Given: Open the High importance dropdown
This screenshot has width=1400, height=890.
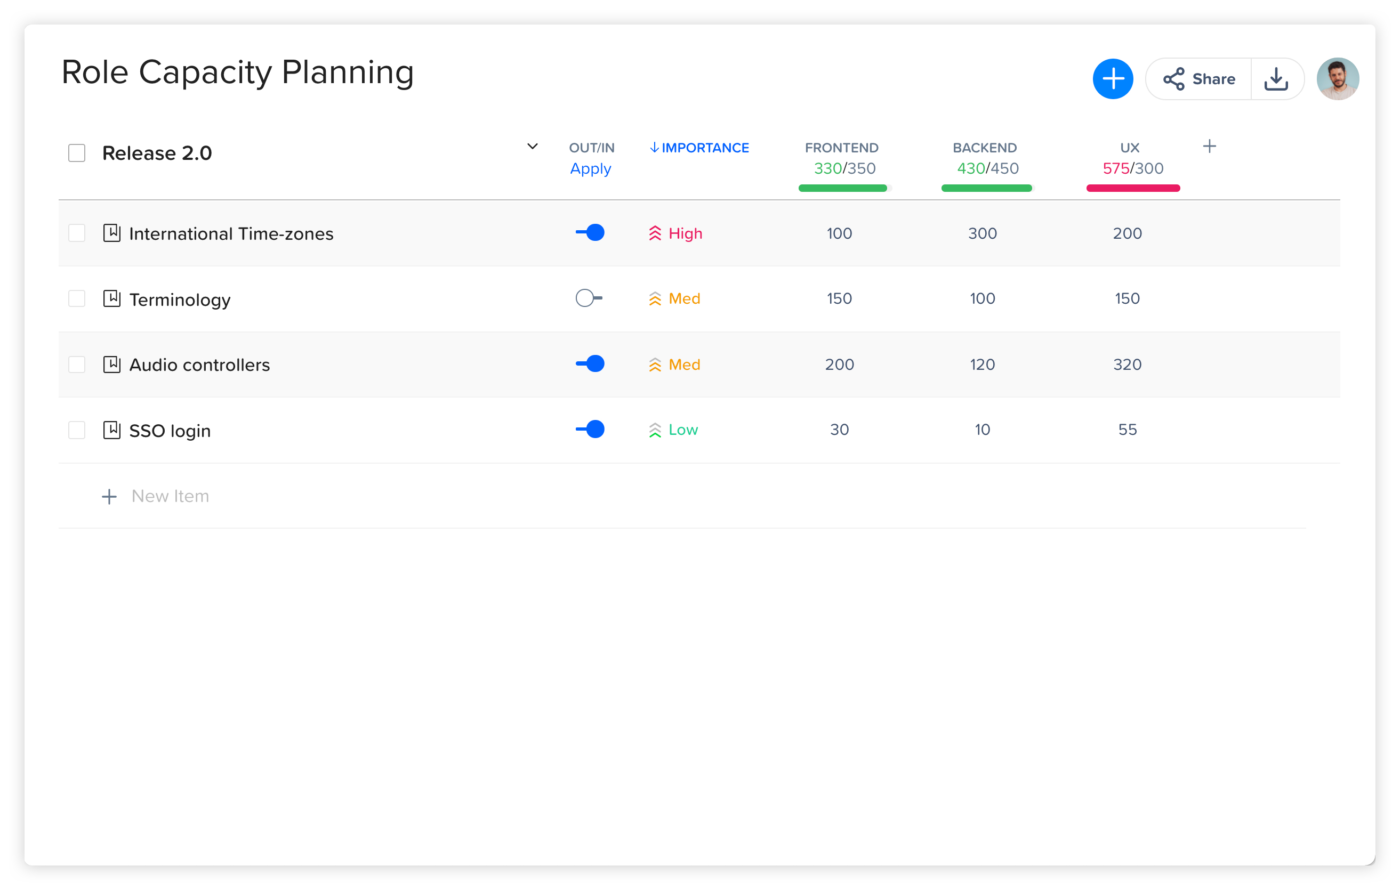Looking at the screenshot, I should pyautogui.click(x=676, y=233).
